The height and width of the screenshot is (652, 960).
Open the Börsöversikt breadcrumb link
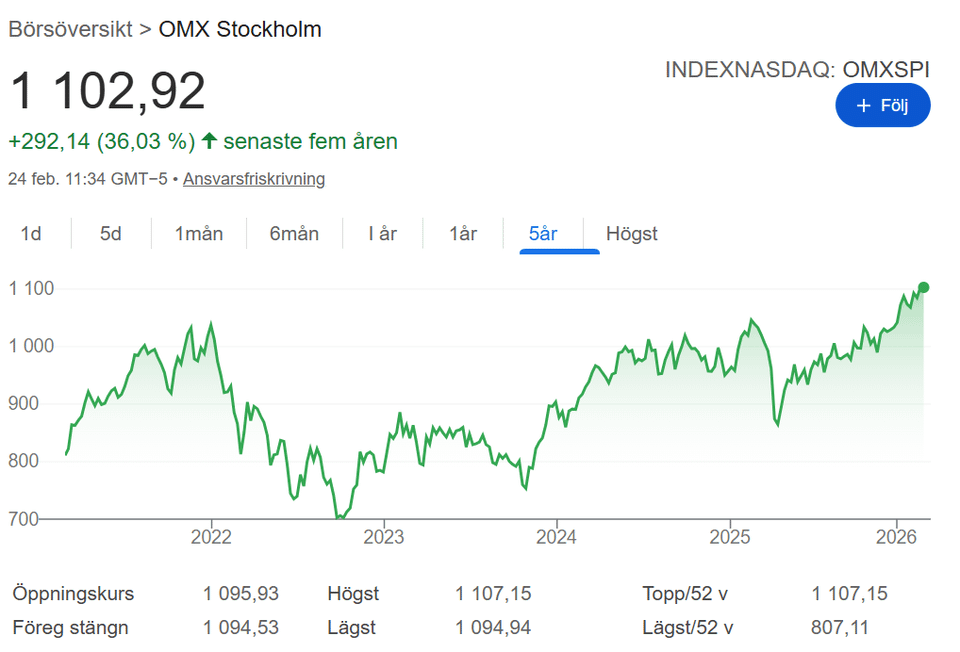tap(70, 29)
